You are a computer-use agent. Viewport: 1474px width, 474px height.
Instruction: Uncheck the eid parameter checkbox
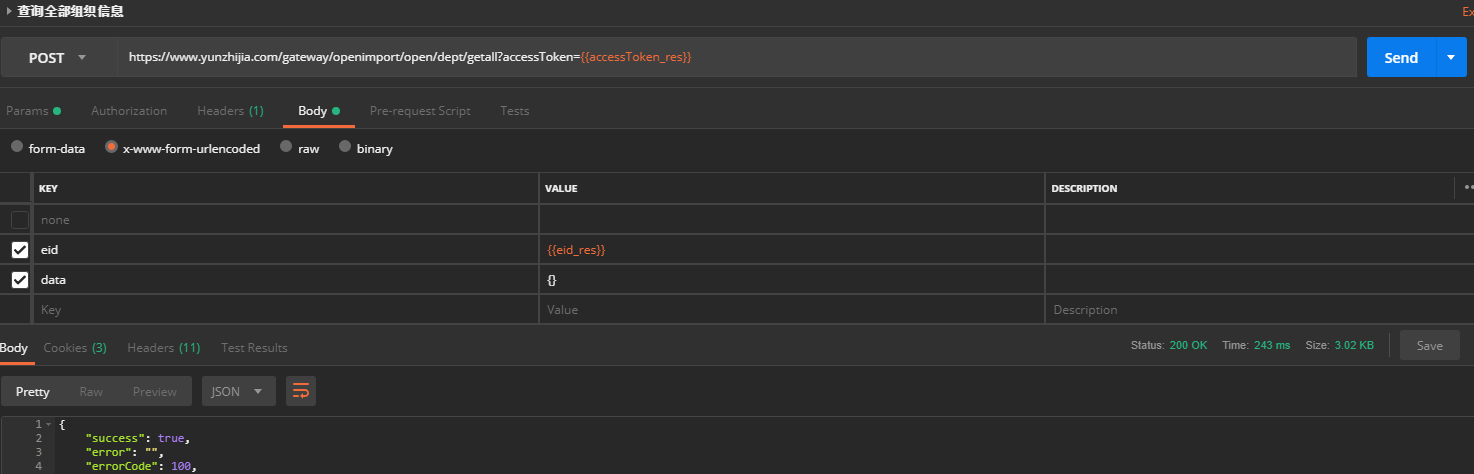pyautogui.click(x=20, y=250)
